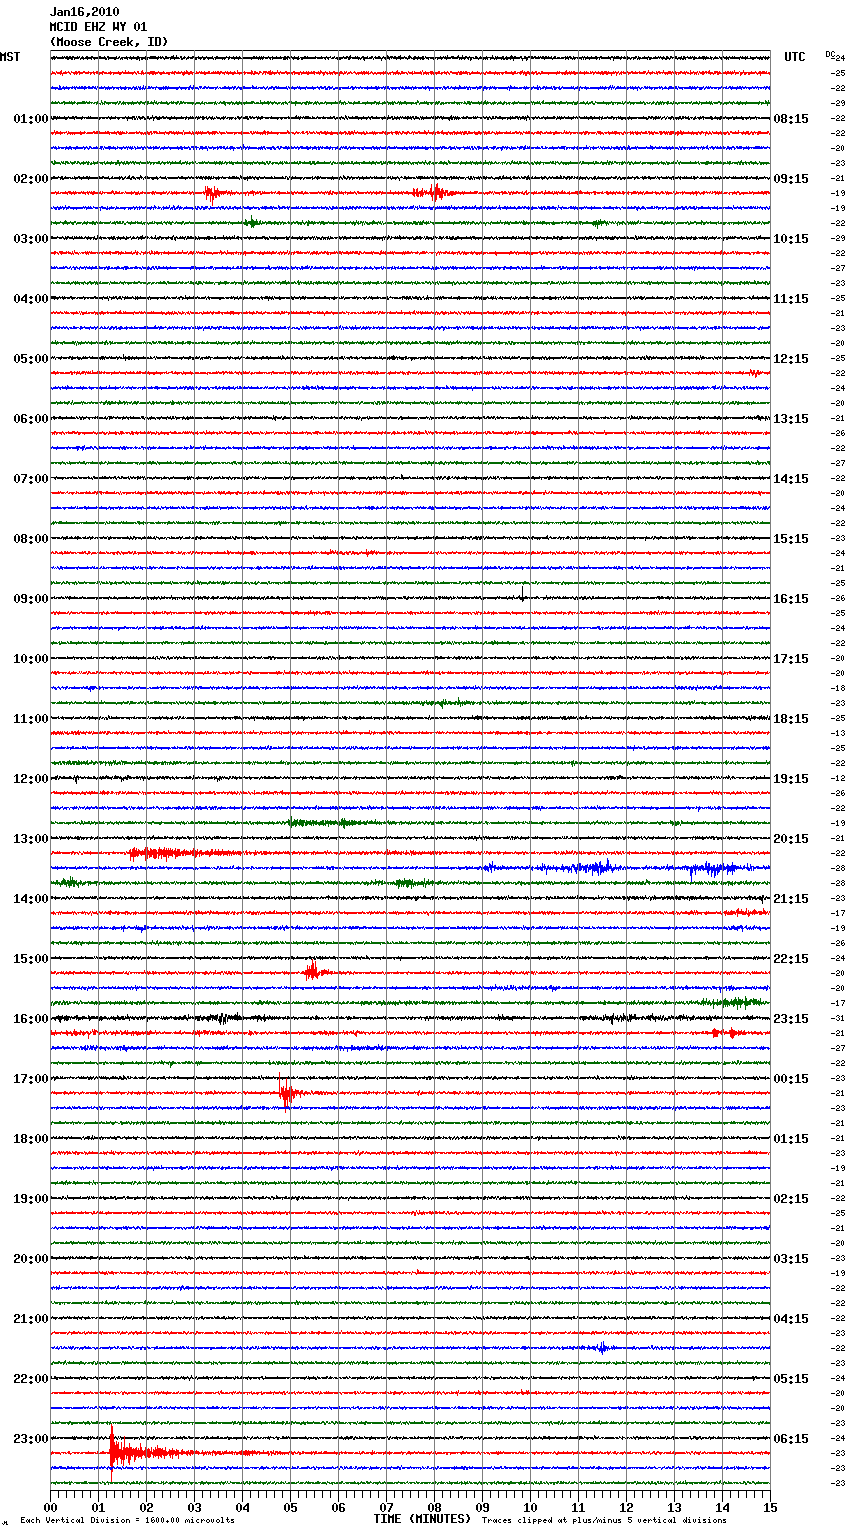The image size is (850, 1534).
Task: Click the Each Vertical Division = 1600.00 microvolts note
Action: pyautogui.click(x=128, y=1521)
